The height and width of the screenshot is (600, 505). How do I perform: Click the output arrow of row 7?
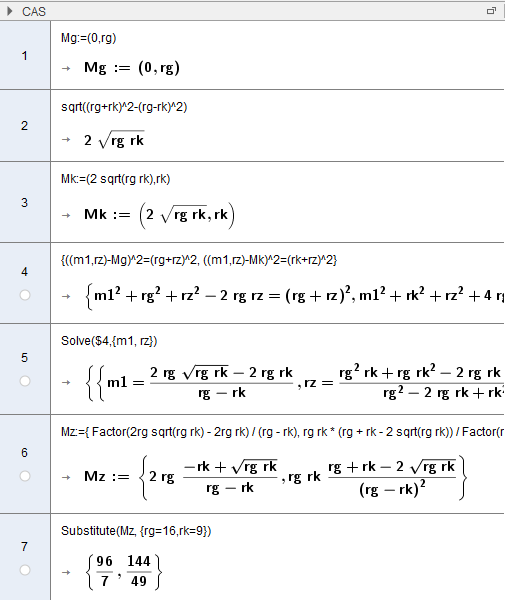[66, 572]
